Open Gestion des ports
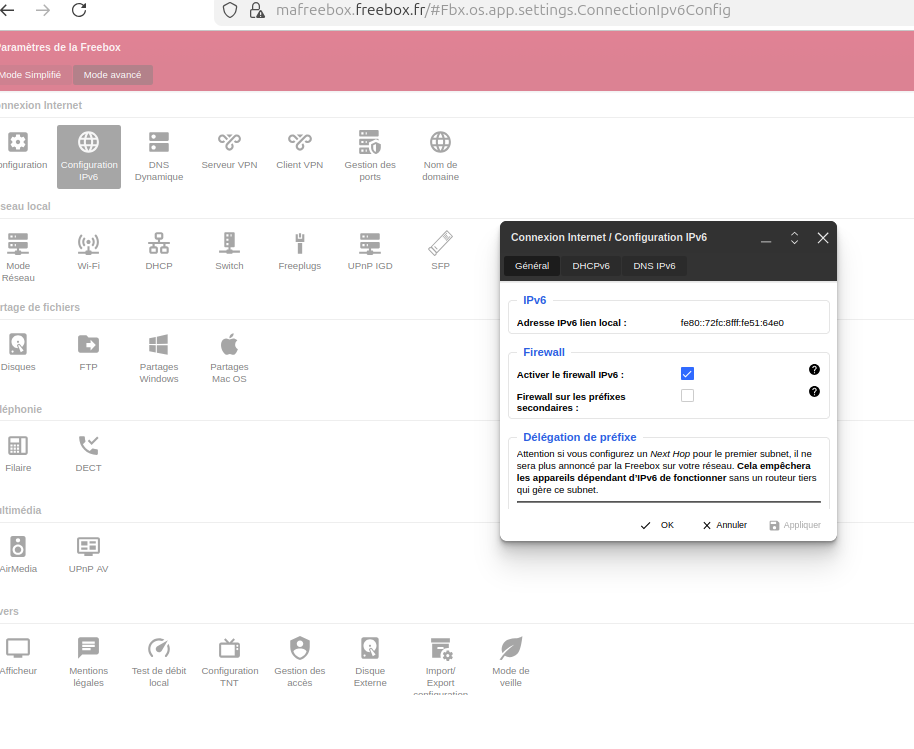Image resolution: width=914 pixels, height=749 pixels. tap(370, 157)
